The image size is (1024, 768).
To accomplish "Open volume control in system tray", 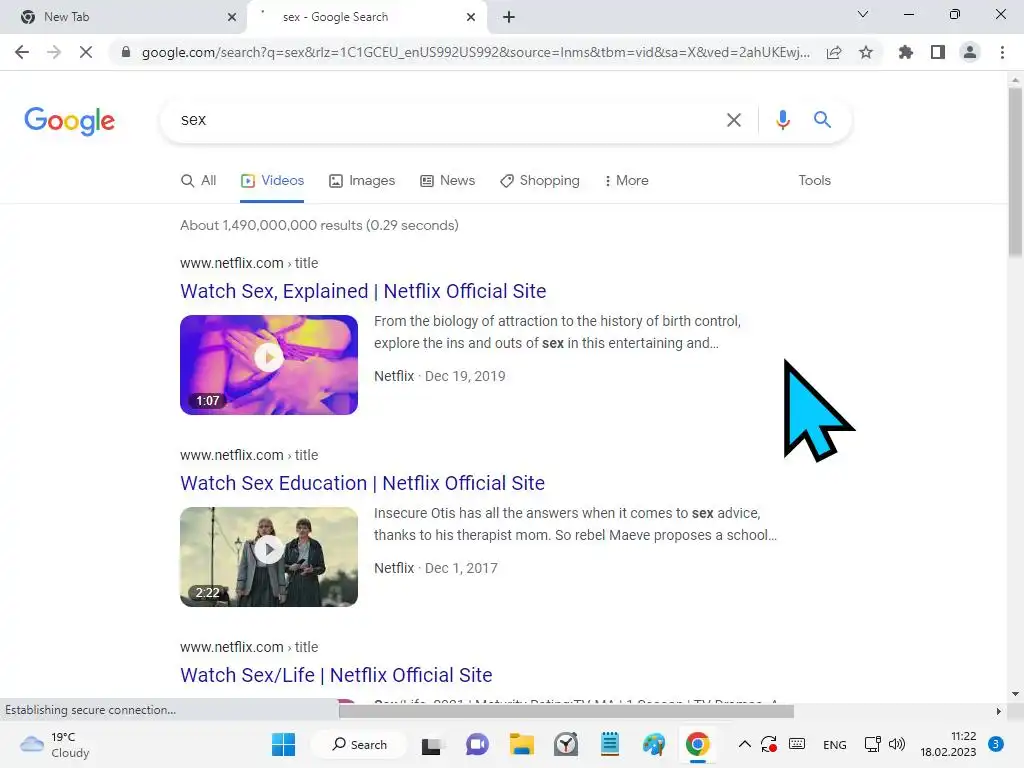I will [897, 744].
